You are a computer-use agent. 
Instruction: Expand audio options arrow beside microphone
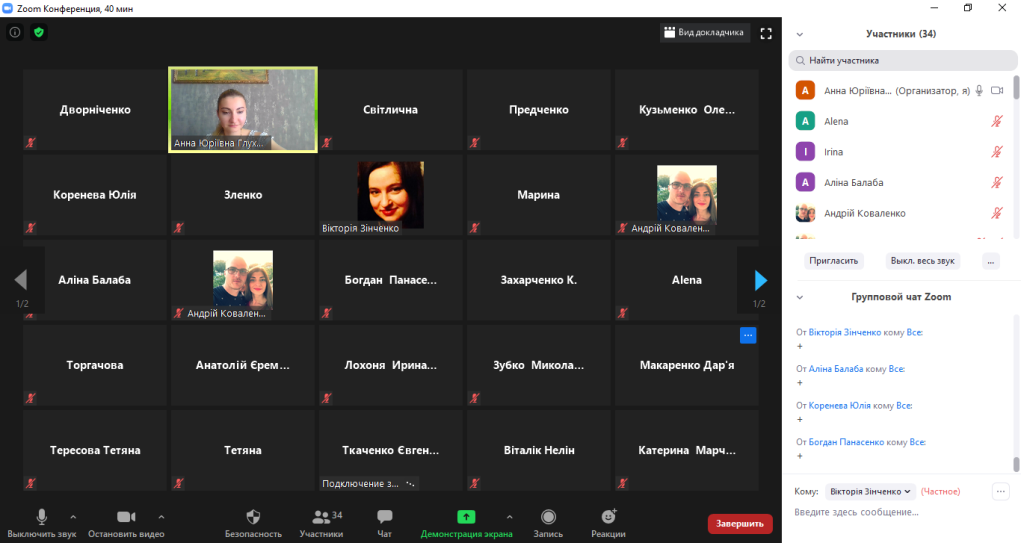74,517
